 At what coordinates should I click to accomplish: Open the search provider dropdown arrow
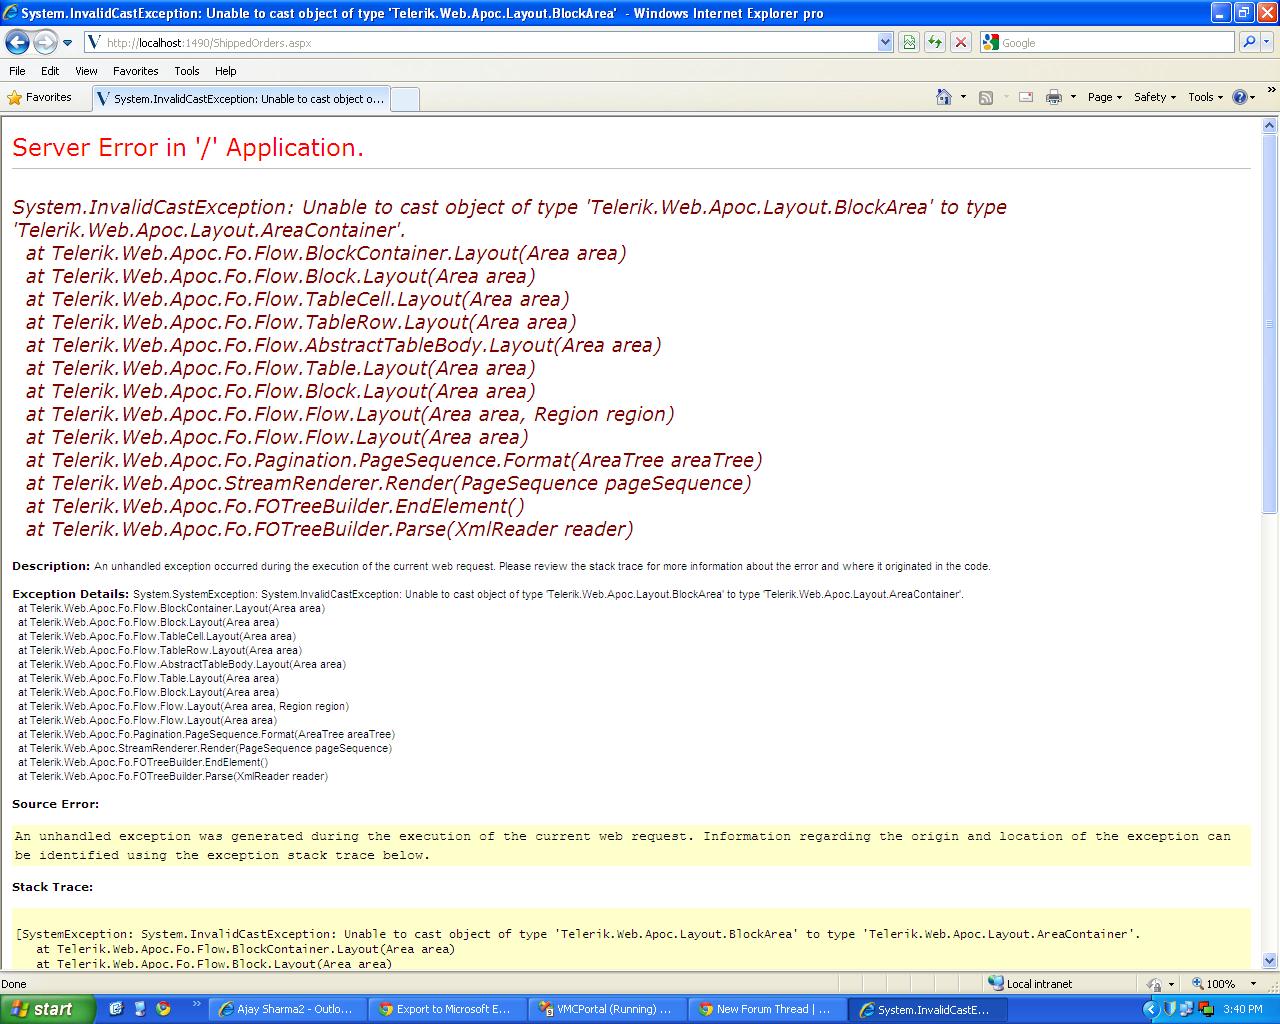tap(1267, 42)
